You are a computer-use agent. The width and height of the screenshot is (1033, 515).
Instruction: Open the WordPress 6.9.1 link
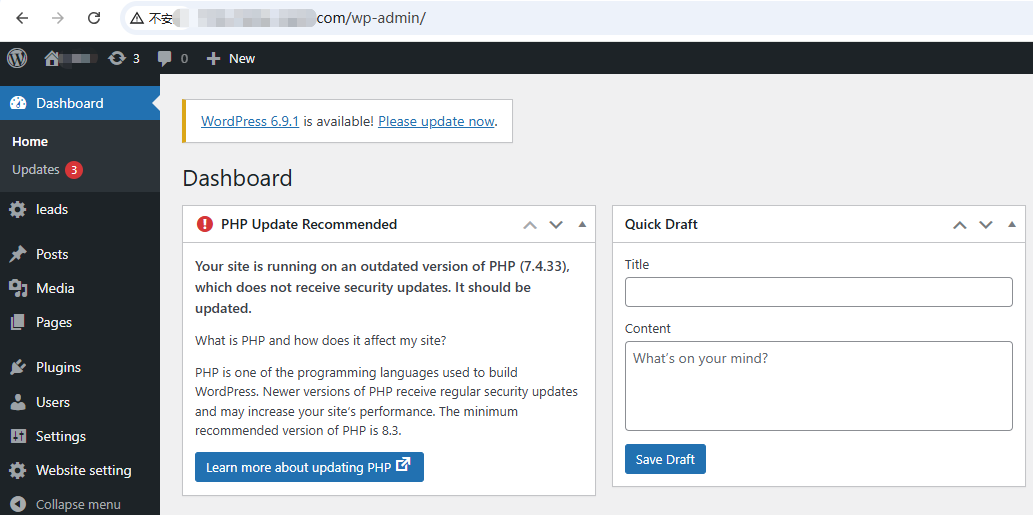point(250,121)
